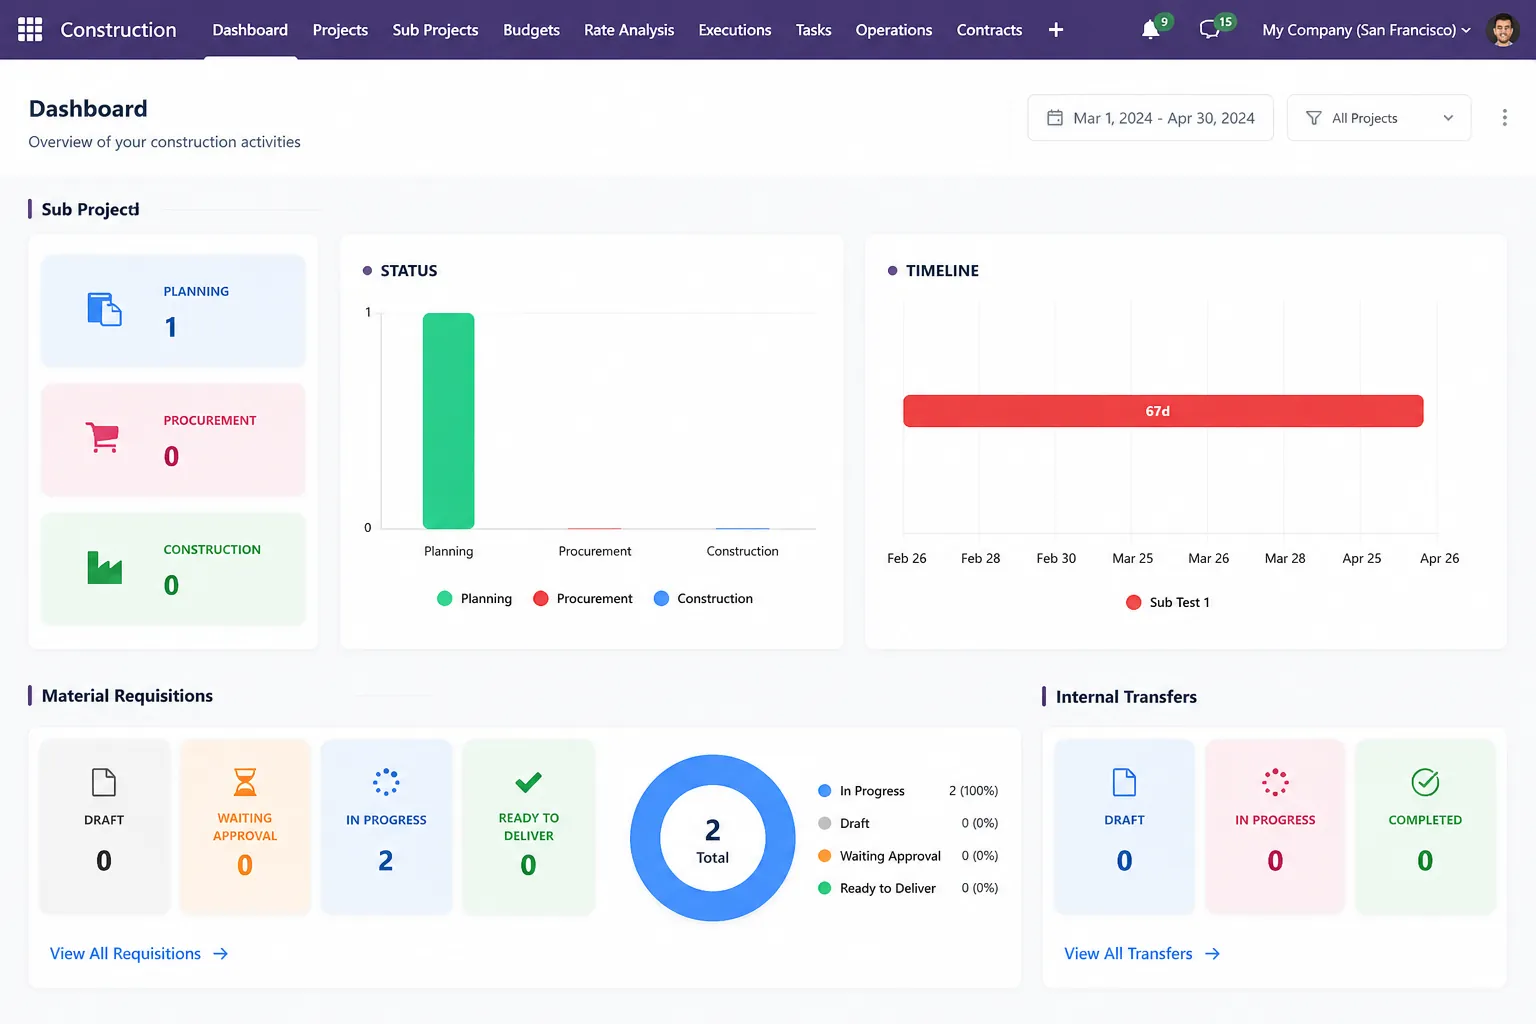Click the Waiting Approval hourglass icon
This screenshot has height=1024, width=1536.
click(245, 782)
